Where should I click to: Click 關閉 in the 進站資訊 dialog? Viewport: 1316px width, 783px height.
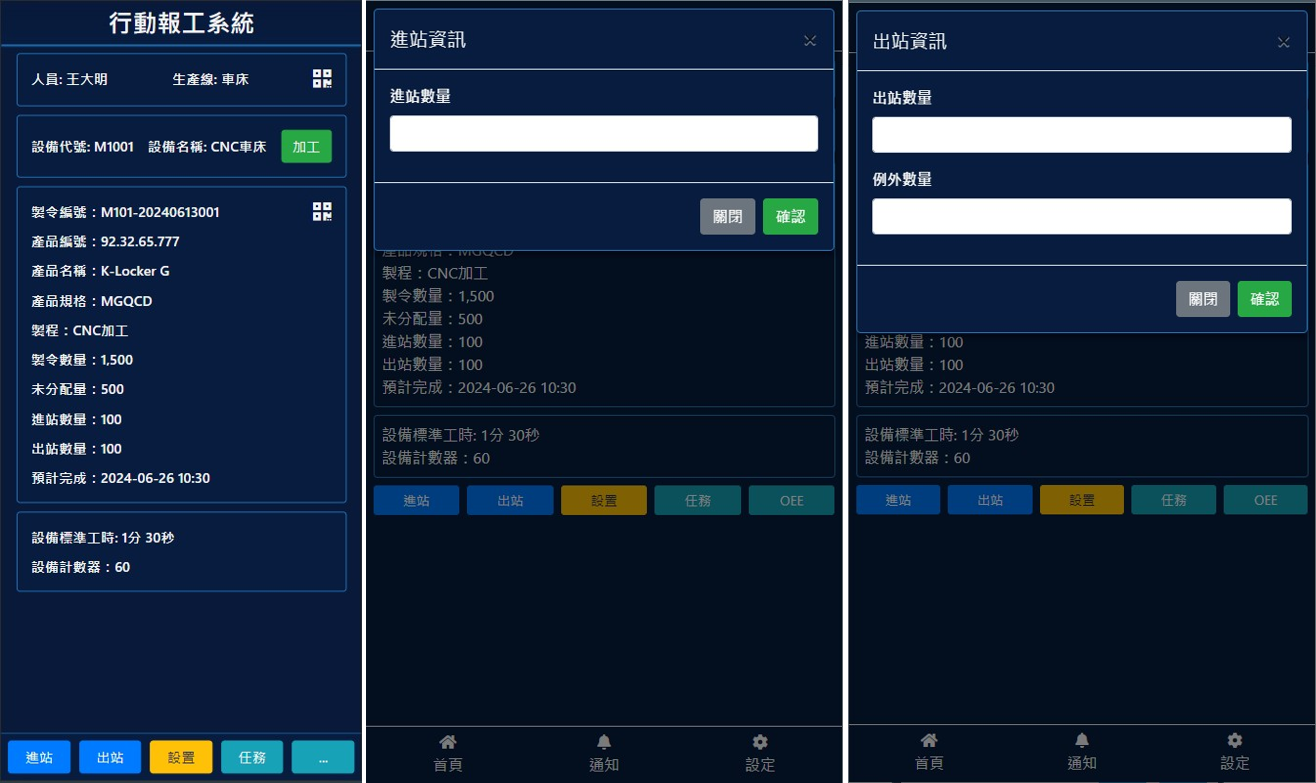(727, 217)
